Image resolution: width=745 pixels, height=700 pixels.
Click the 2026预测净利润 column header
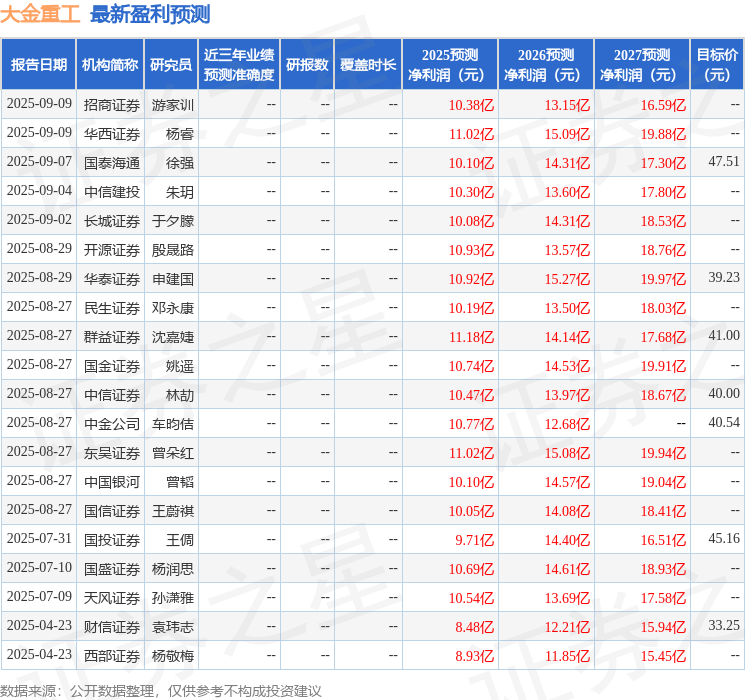[x=546, y=65]
